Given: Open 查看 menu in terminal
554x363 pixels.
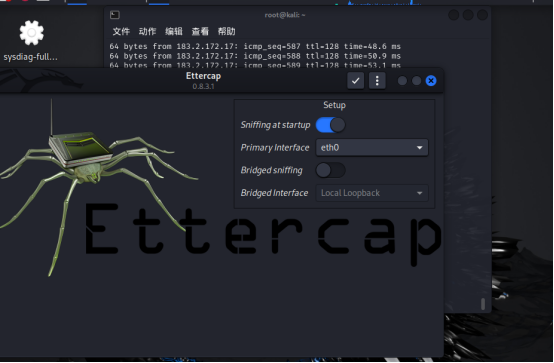Looking at the screenshot, I should [200, 31].
